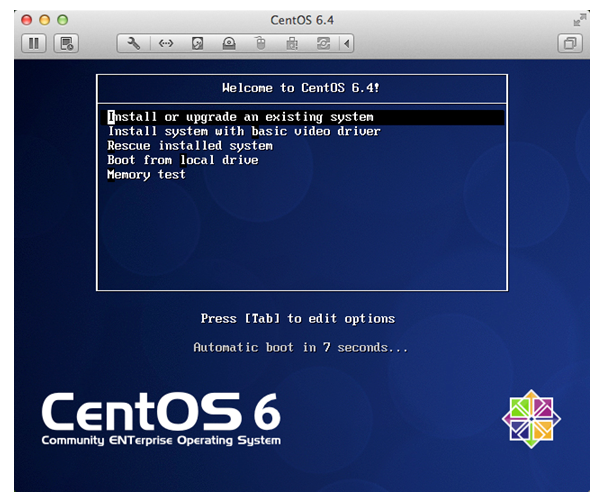Click the network adapter icon

click(166, 44)
